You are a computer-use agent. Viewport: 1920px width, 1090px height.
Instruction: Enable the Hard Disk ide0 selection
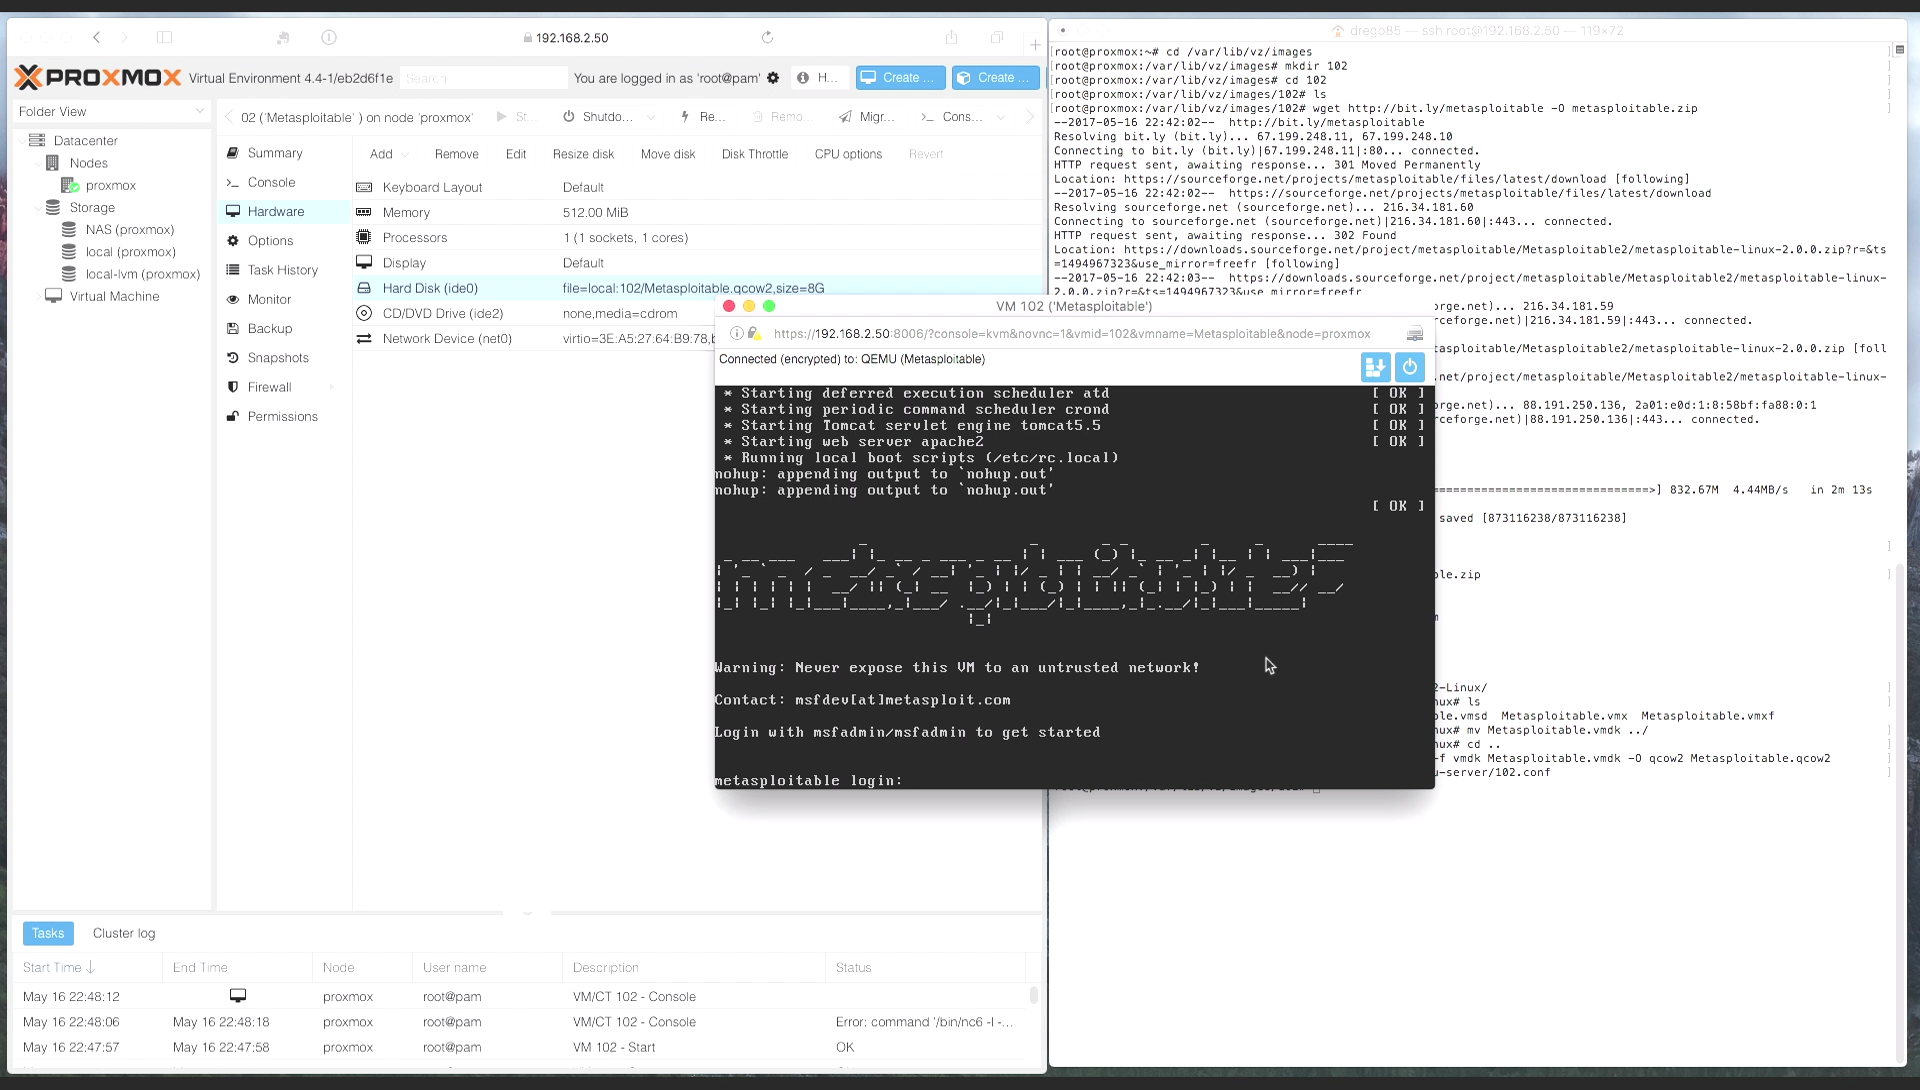[x=429, y=287]
